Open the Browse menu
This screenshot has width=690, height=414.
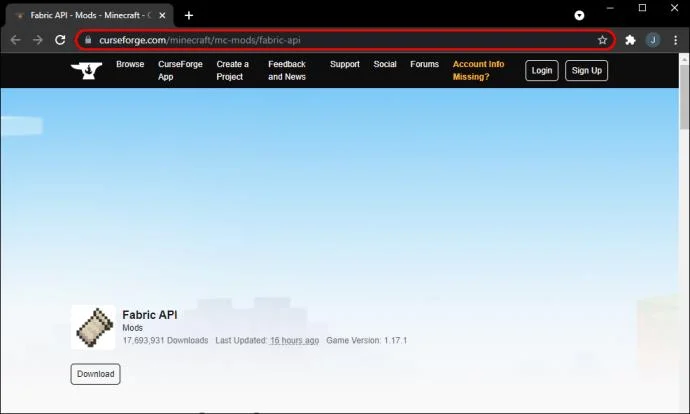tap(130, 64)
